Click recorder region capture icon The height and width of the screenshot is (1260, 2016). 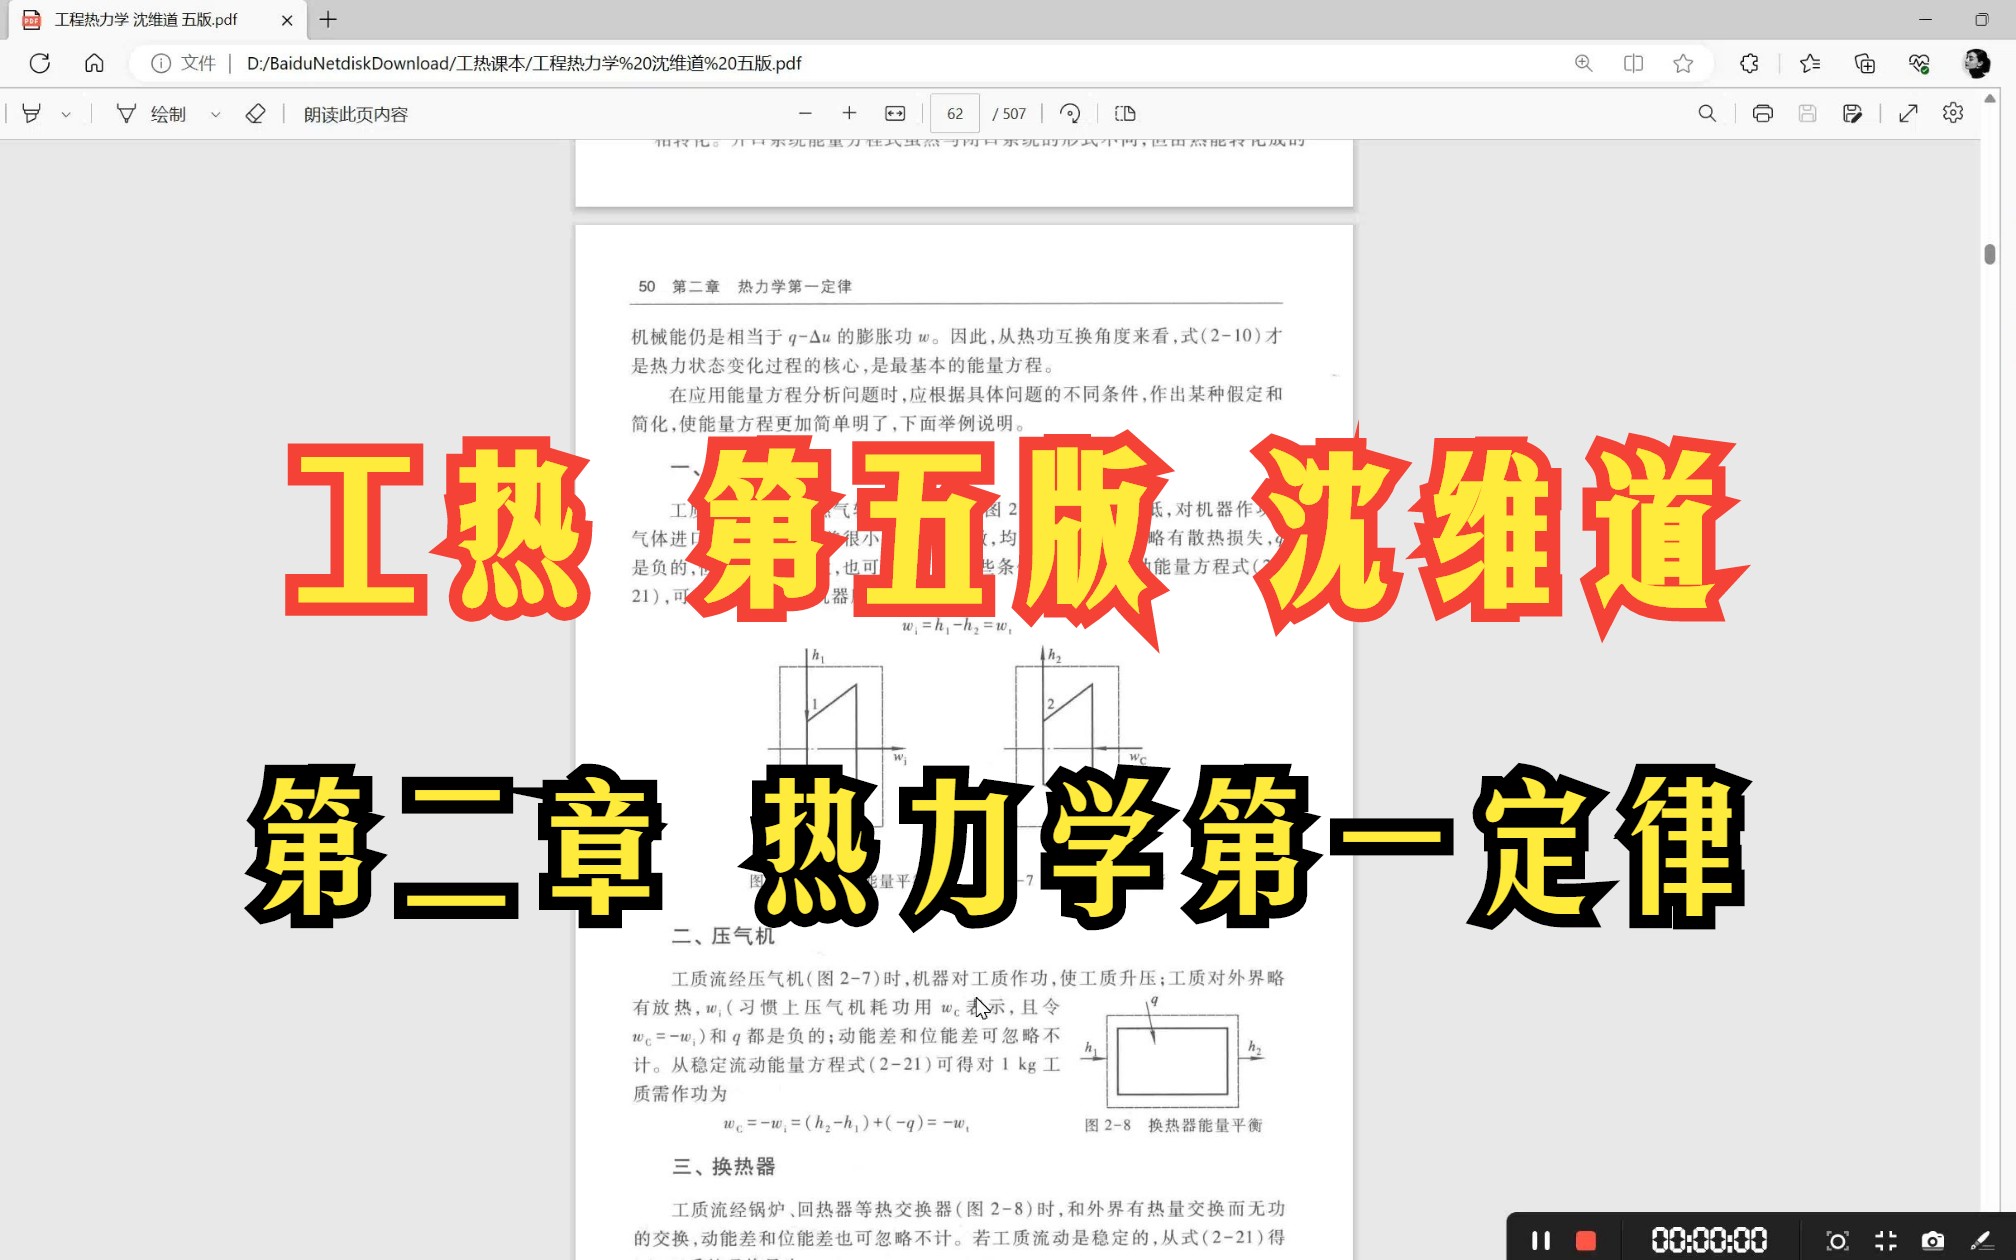tap(1837, 1241)
